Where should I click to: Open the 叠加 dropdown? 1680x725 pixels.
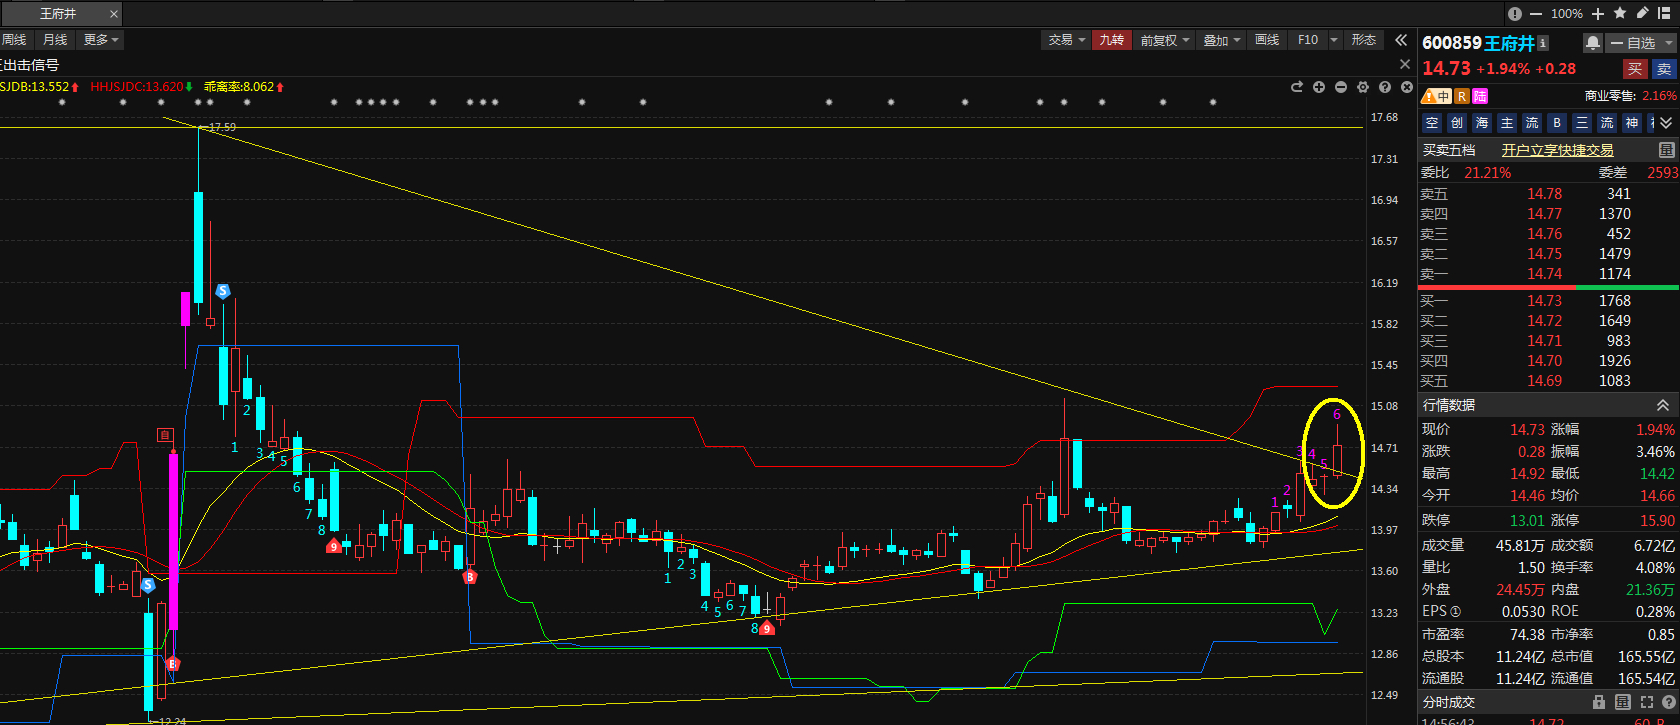[1221, 40]
